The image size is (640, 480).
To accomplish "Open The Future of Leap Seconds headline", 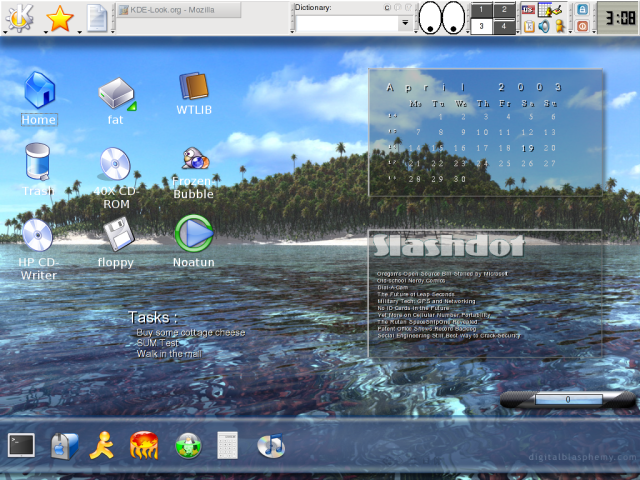I will pos(416,294).
